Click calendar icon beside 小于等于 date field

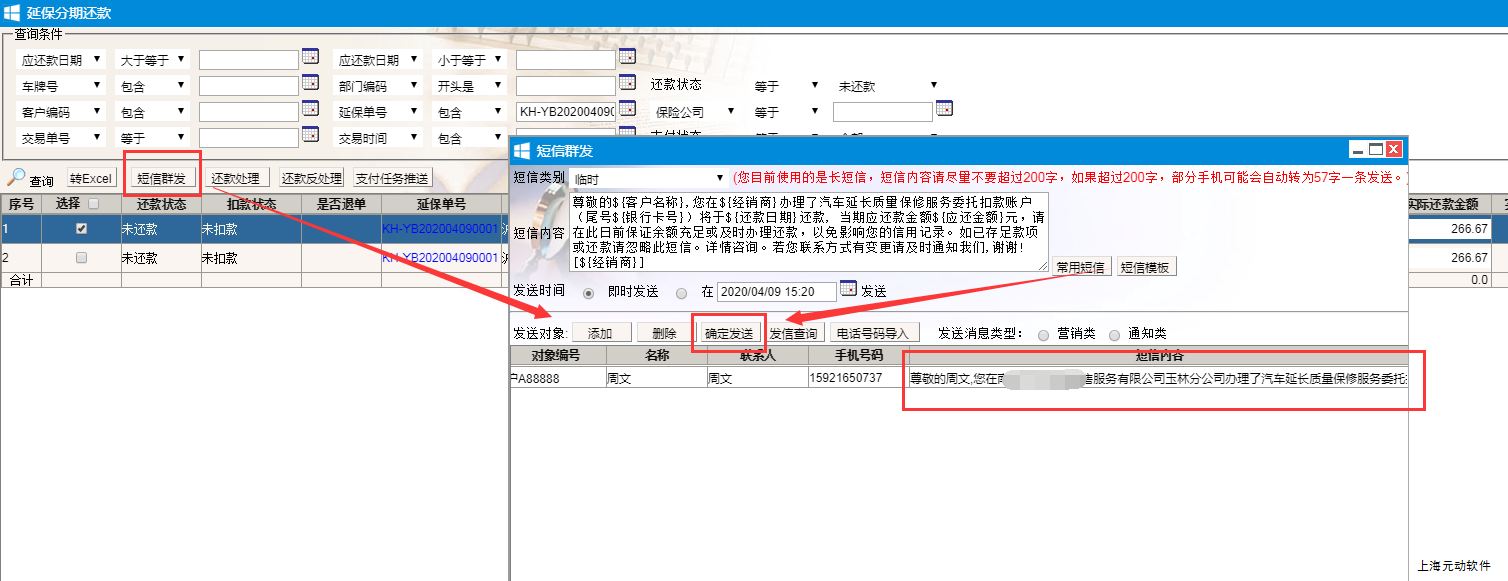pos(627,58)
